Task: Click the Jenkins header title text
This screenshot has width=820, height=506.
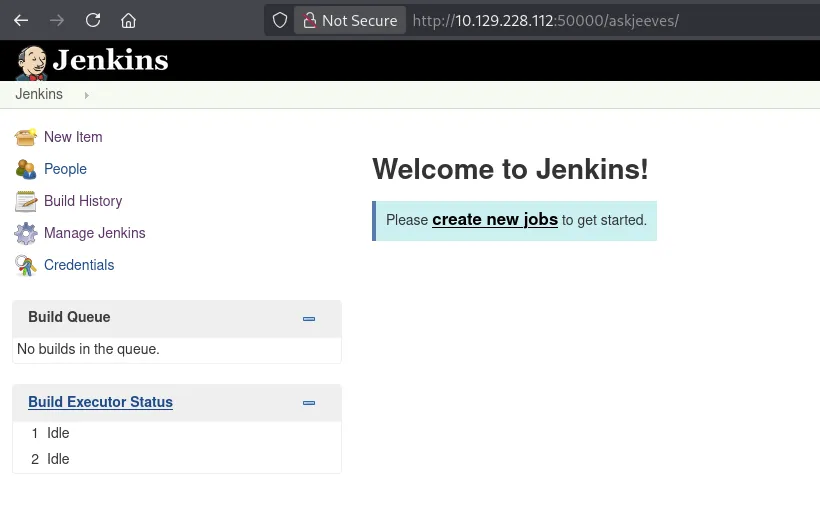Action: [110, 60]
